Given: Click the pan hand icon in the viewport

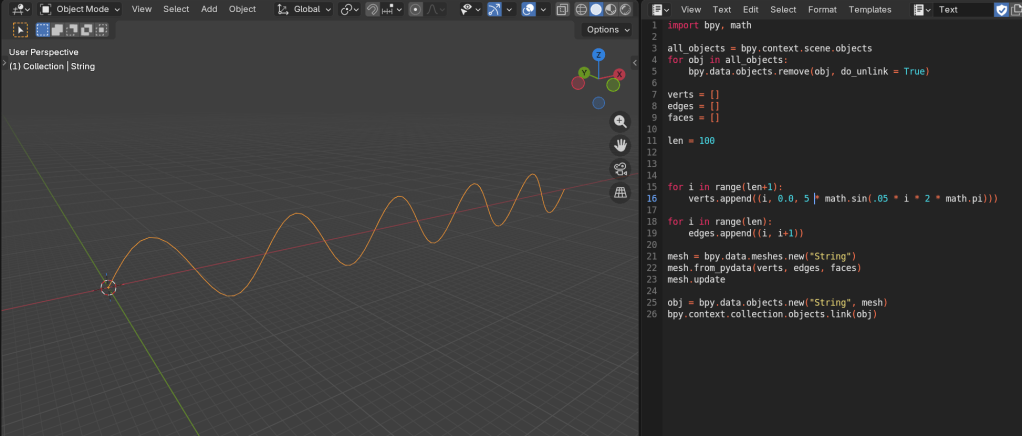Looking at the screenshot, I should (x=620, y=145).
